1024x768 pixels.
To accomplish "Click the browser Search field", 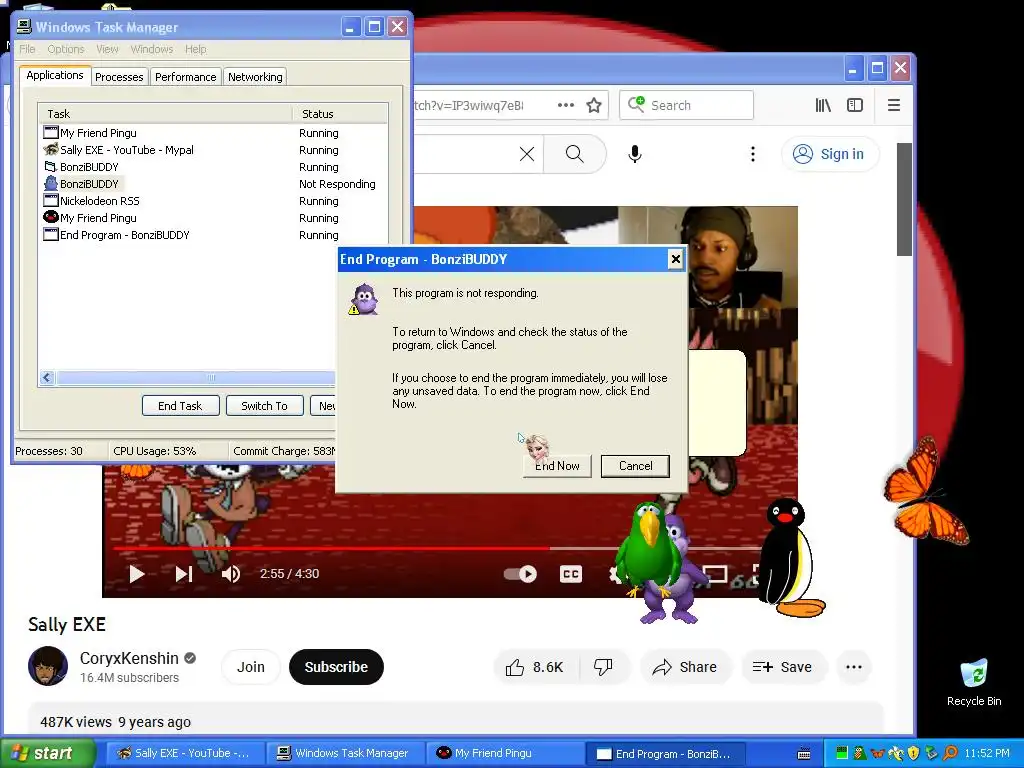I will pos(686,105).
